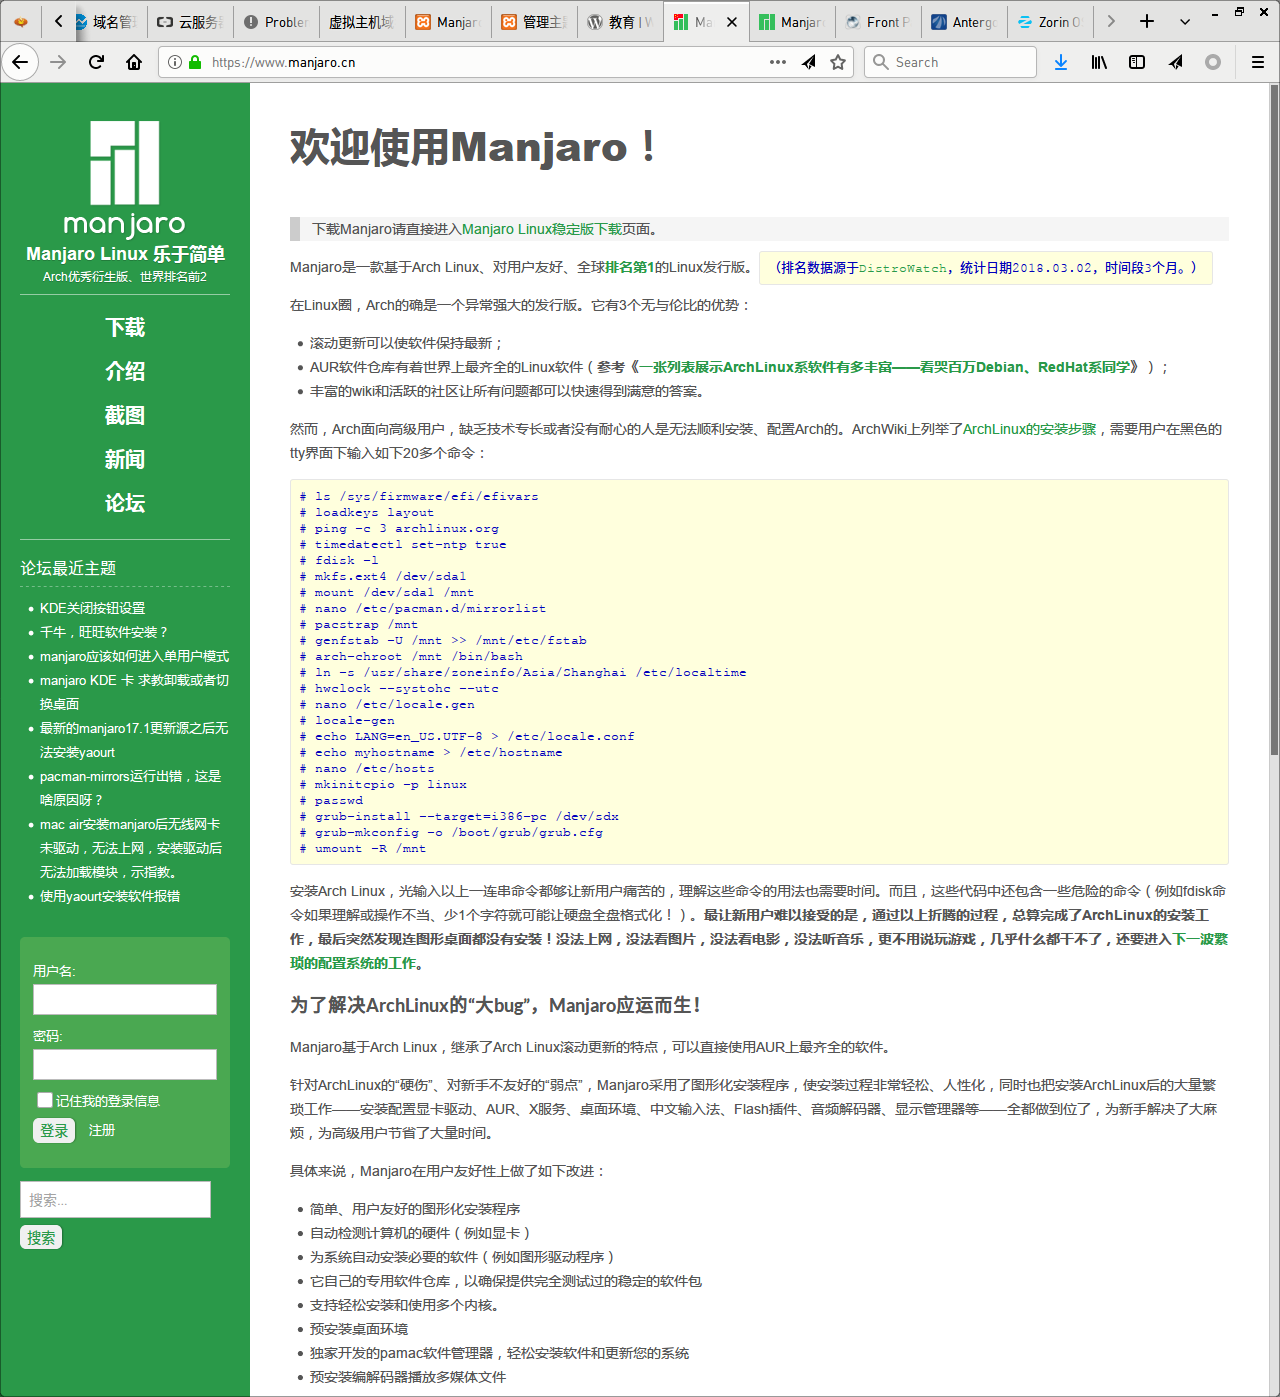The width and height of the screenshot is (1280, 1397).
Task: Open forum topic pacman-mirrors运行出错
Action: pos(130,788)
